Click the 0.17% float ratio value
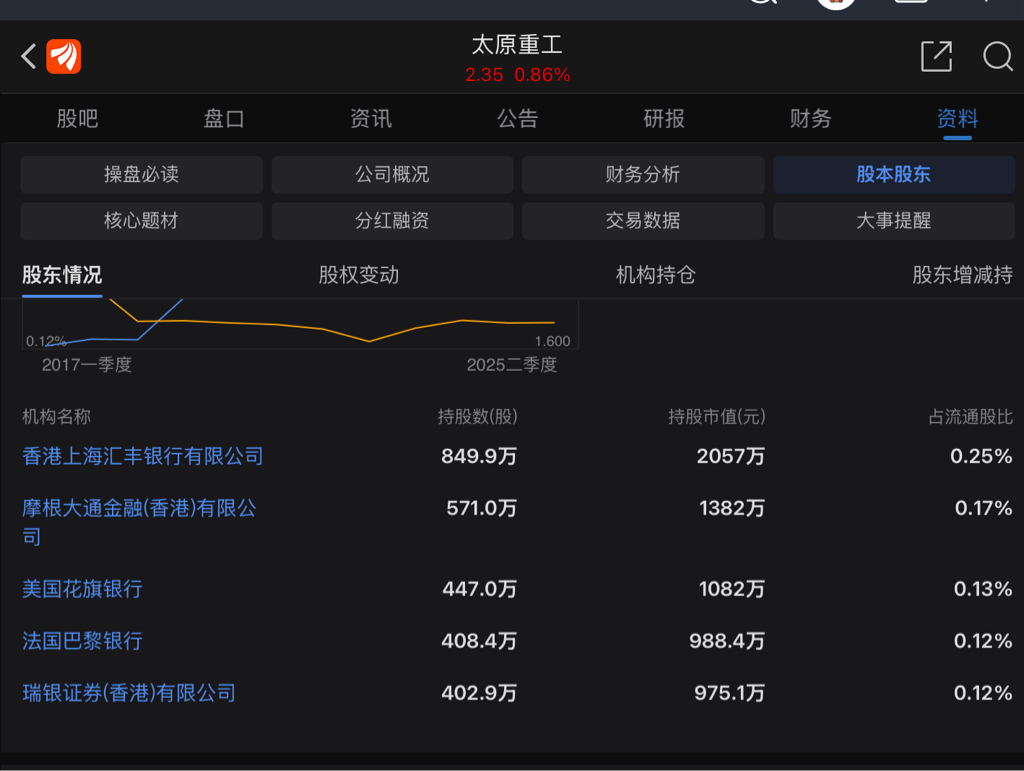 pos(984,508)
